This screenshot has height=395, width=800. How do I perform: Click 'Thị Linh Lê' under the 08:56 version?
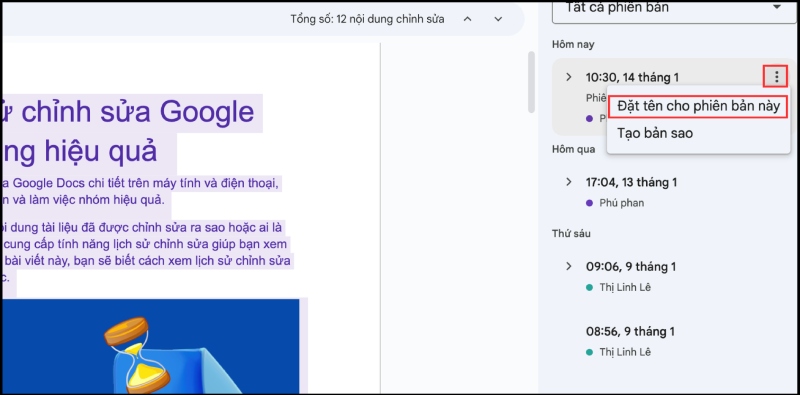pyautogui.click(x=625, y=352)
